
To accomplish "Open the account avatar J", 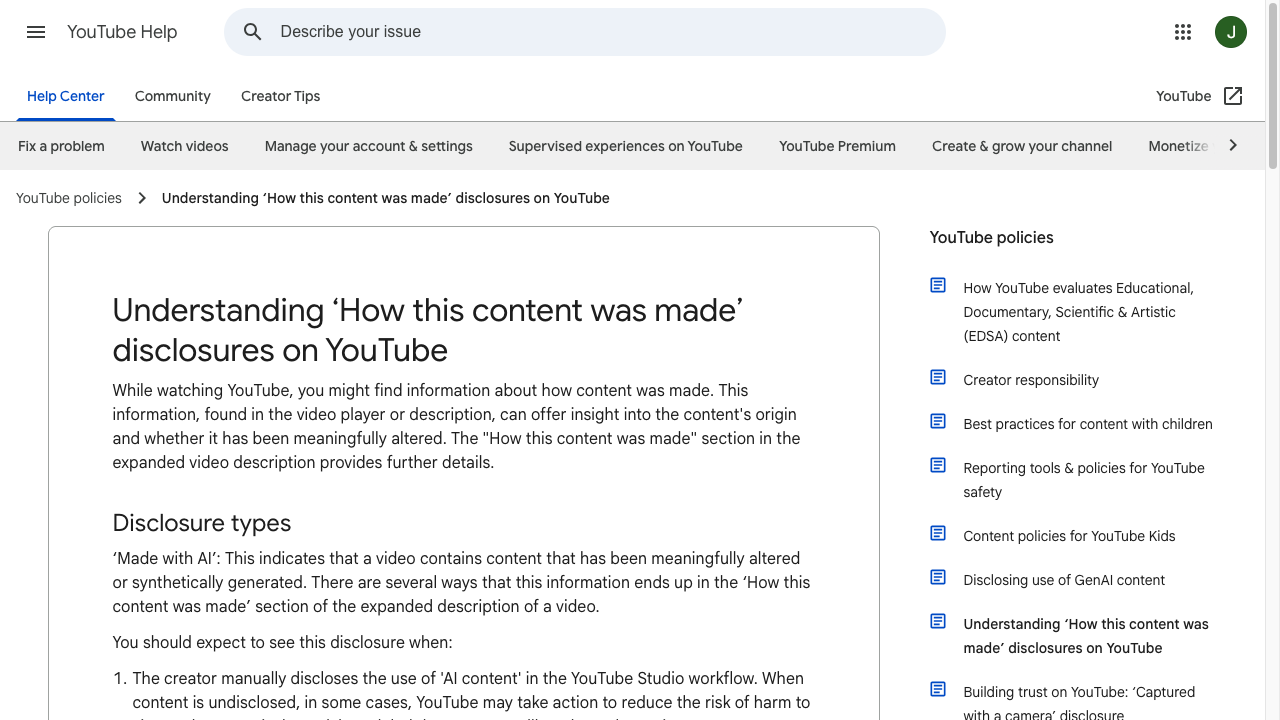I will click(1231, 32).
